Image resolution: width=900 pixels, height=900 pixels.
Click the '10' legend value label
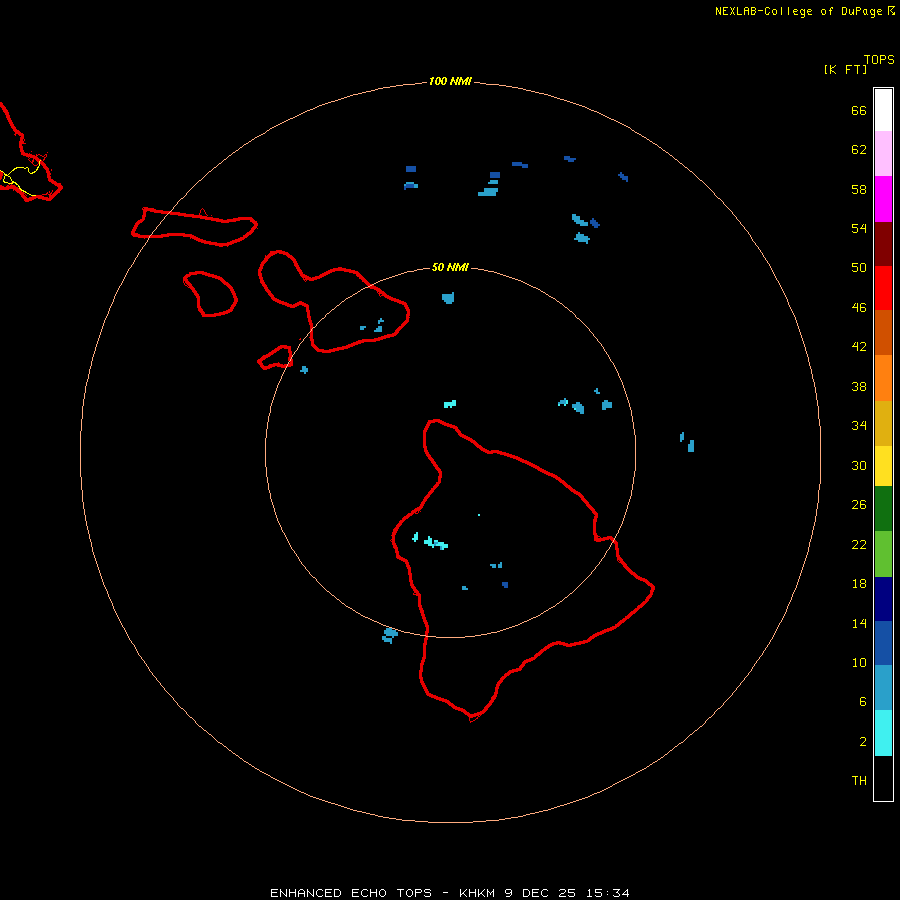coord(859,662)
